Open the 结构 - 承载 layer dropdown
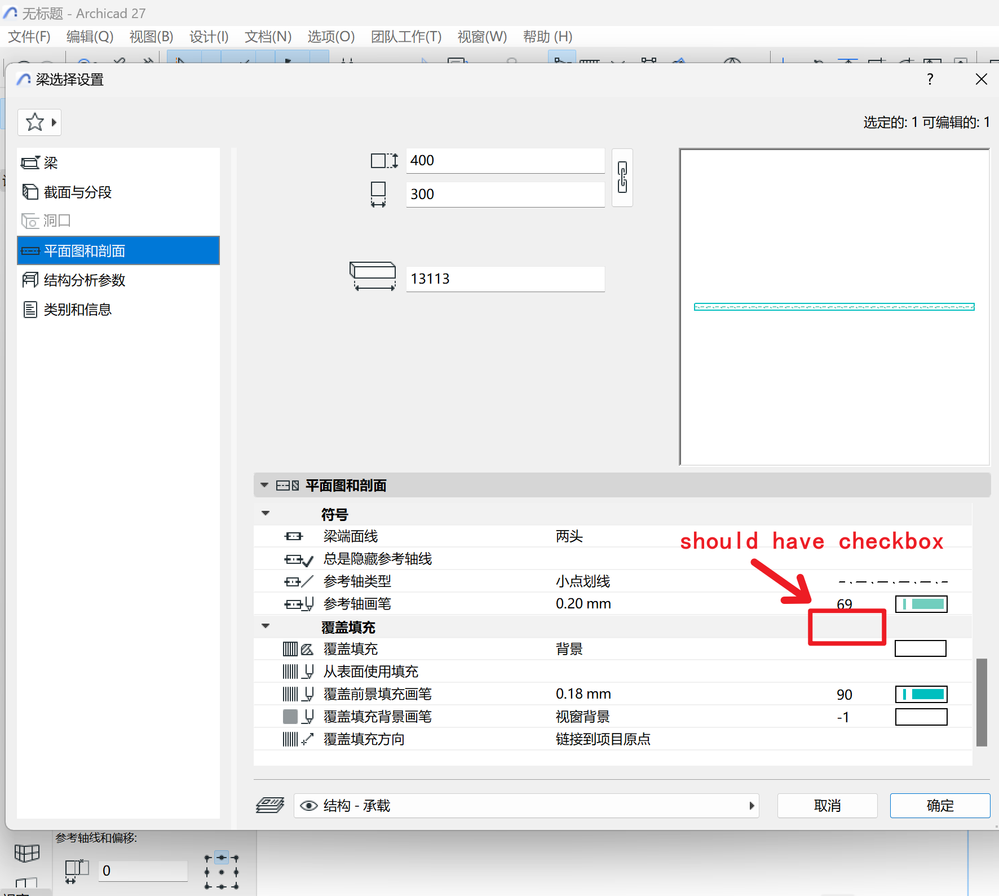The height and width of the screenshot is (896, 999). (526, 806)
